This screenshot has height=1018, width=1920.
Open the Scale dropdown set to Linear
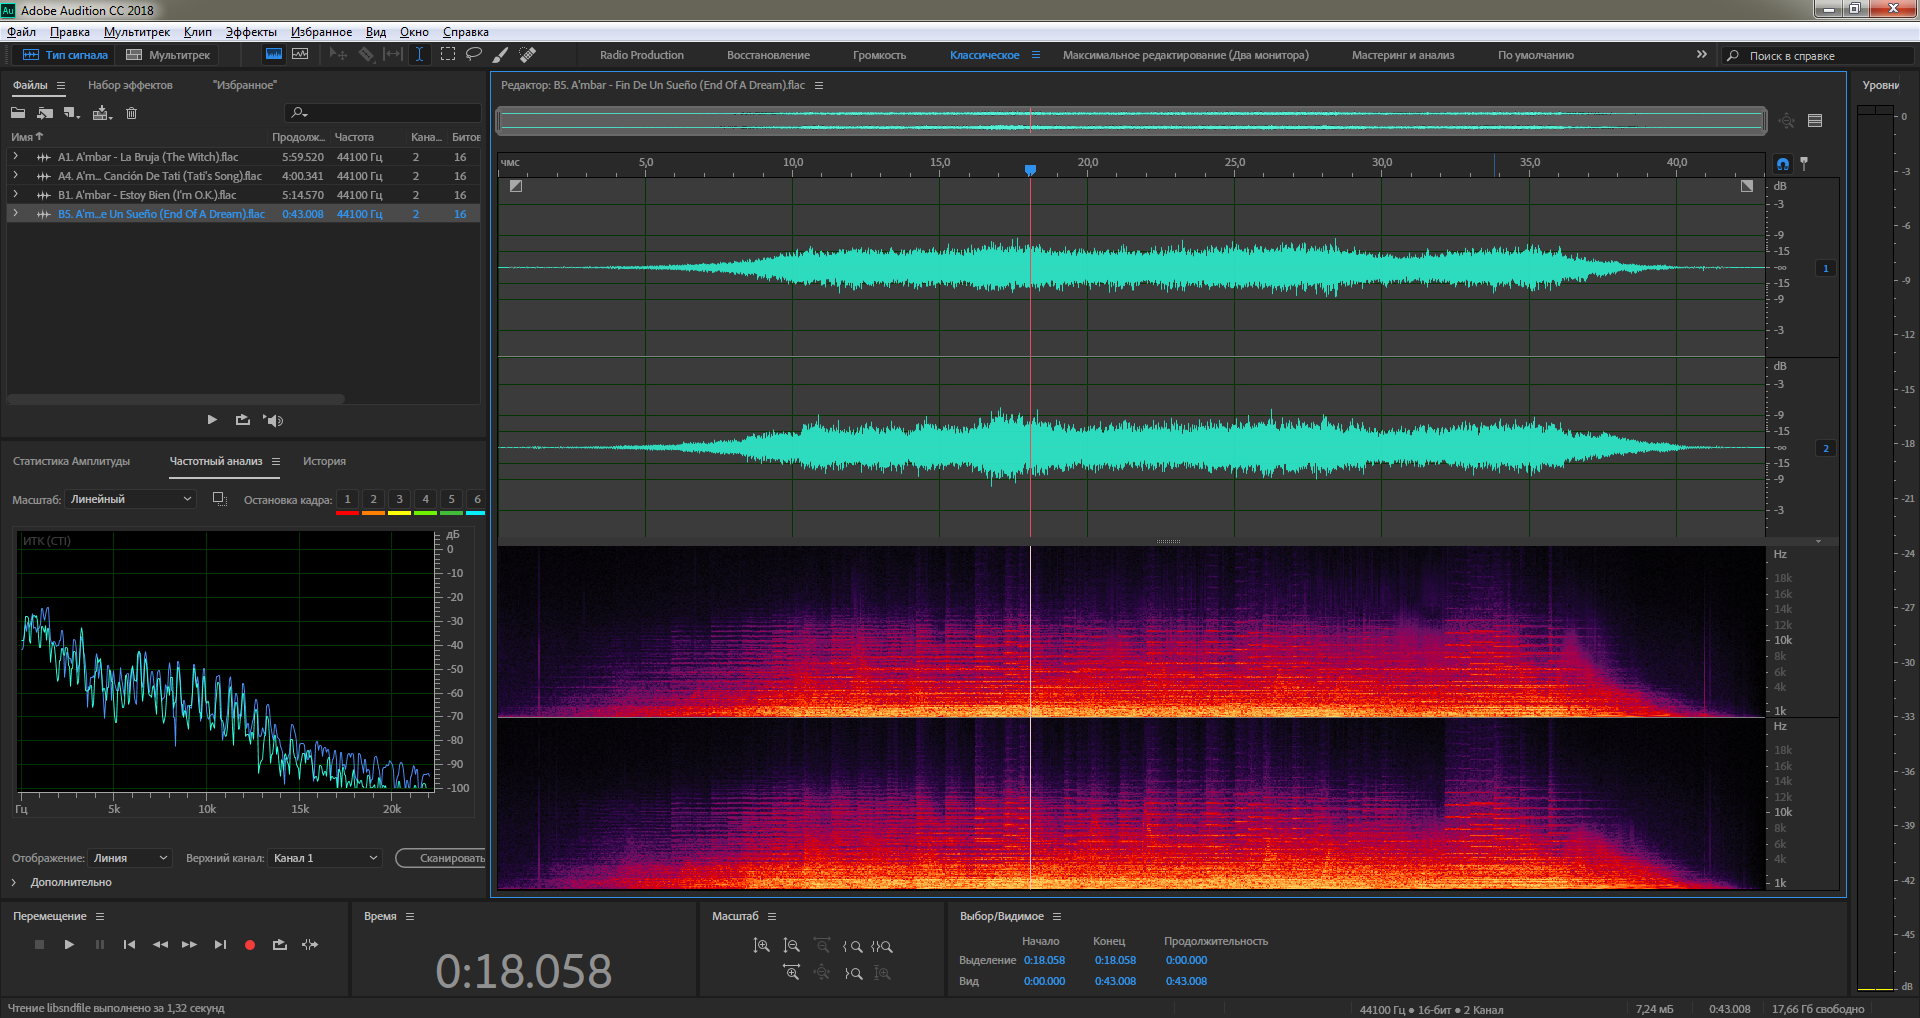(x=130, y=499)
